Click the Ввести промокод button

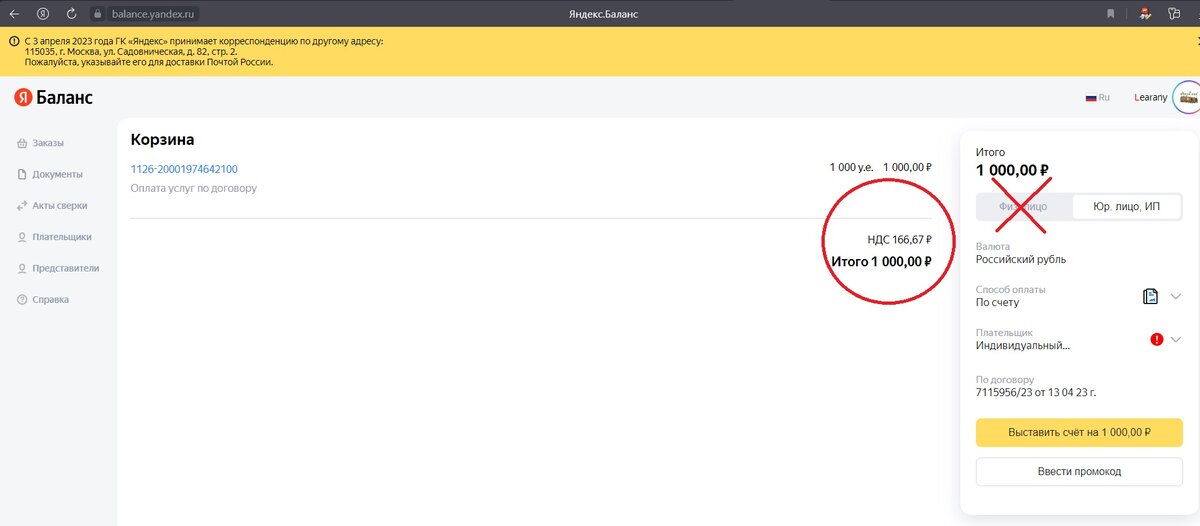pos(1079,471)
